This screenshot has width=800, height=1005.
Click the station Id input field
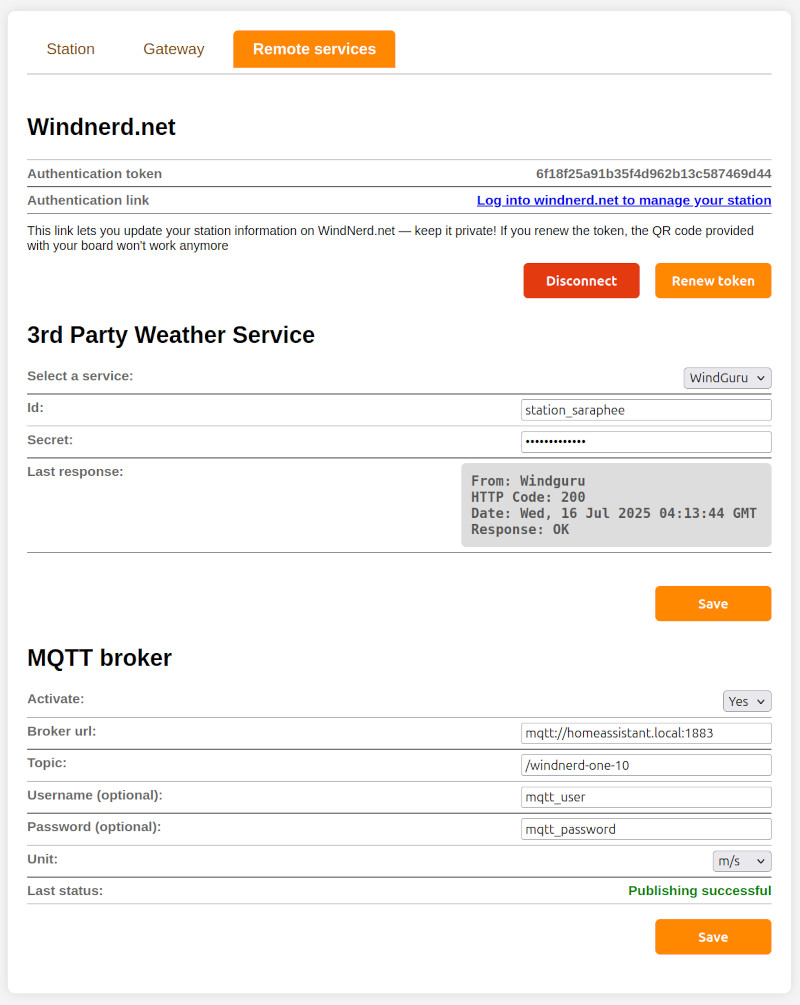(x=646, y=410)
